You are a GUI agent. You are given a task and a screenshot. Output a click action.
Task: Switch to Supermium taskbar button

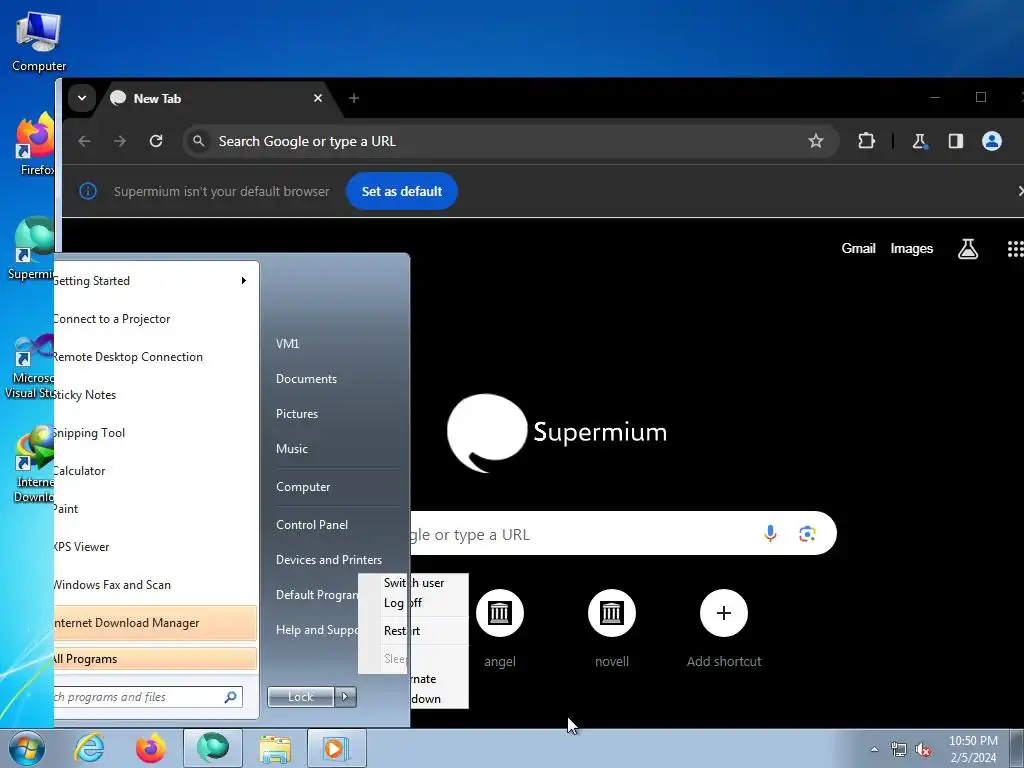coord(213,748)
